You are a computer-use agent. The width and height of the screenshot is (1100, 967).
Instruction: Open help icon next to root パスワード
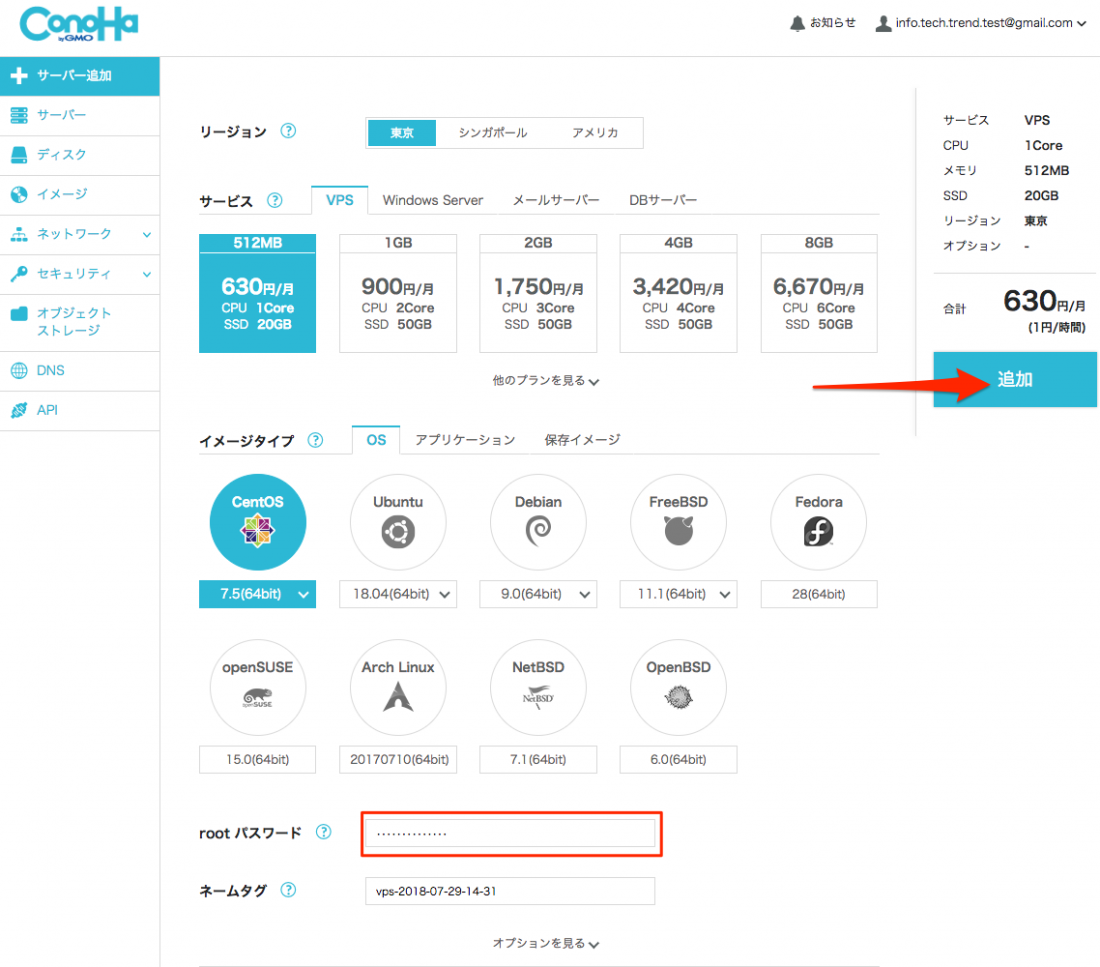323,832
